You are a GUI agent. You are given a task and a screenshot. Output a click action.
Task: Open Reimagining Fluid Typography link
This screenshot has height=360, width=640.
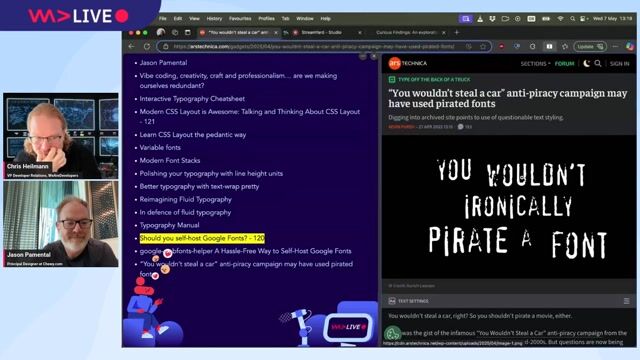click(186, 200)
